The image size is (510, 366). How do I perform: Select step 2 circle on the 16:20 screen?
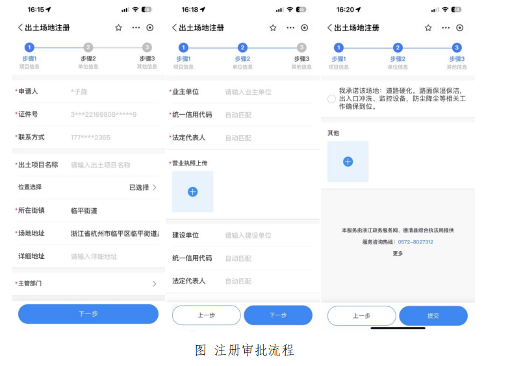tap(398, 48)
